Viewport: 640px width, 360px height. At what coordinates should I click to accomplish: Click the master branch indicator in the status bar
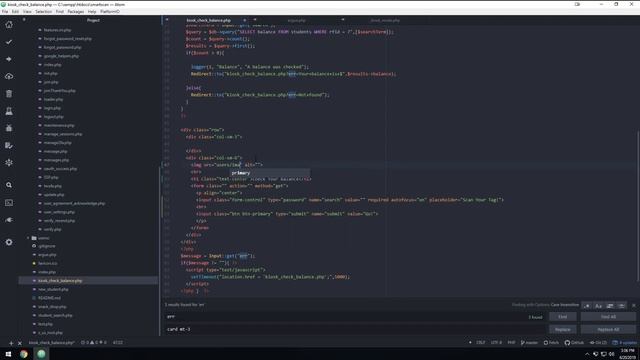[529, 343]
